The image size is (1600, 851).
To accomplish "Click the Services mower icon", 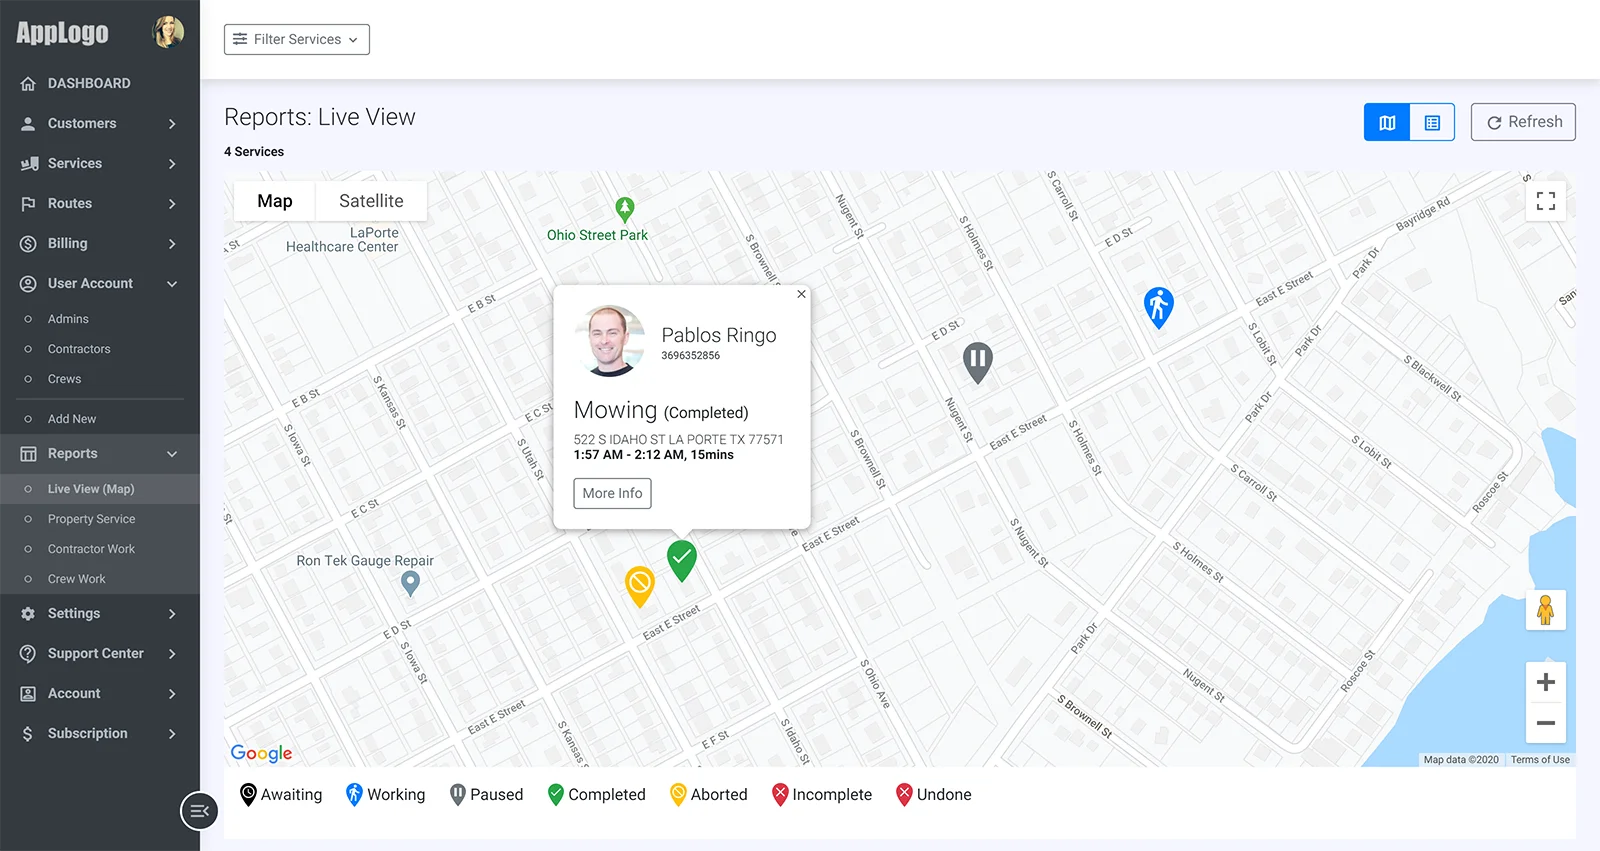I will pyautogui.click(x=29, y=164).
